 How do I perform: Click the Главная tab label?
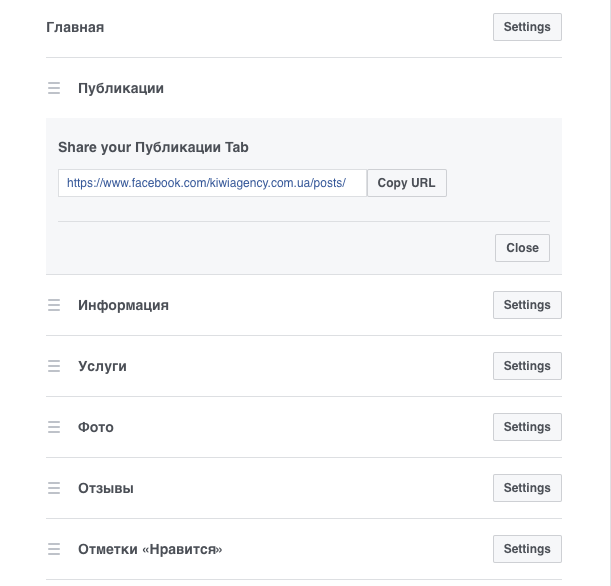pos(75,27)
